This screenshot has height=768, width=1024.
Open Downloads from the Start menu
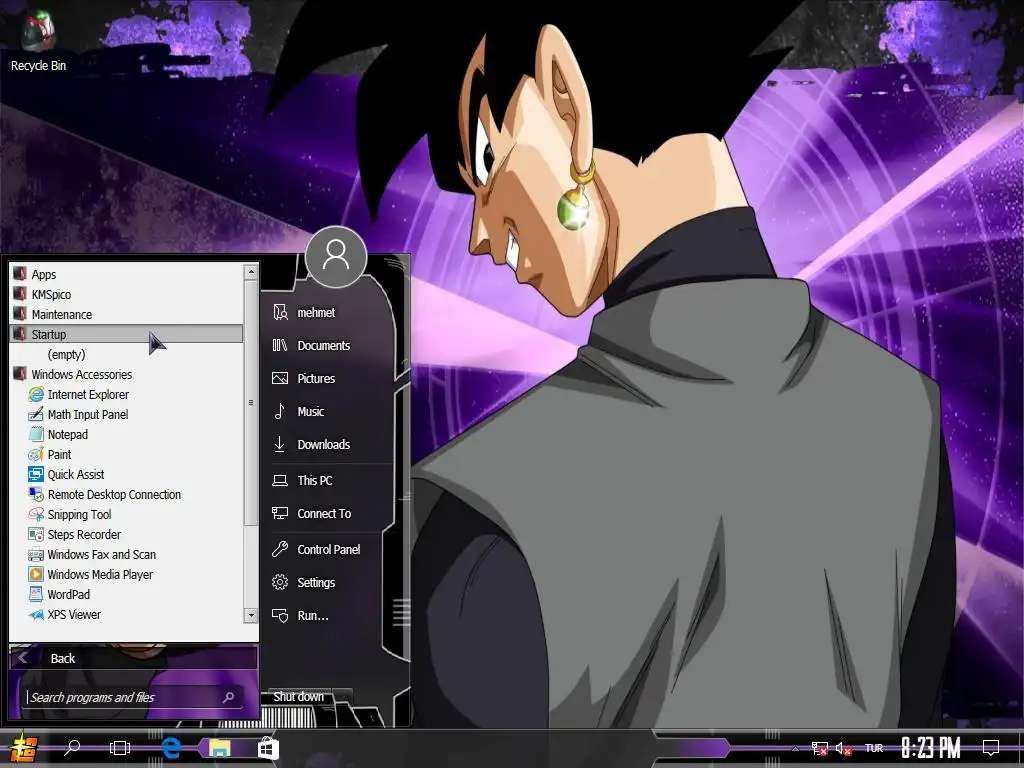(330, 444)
